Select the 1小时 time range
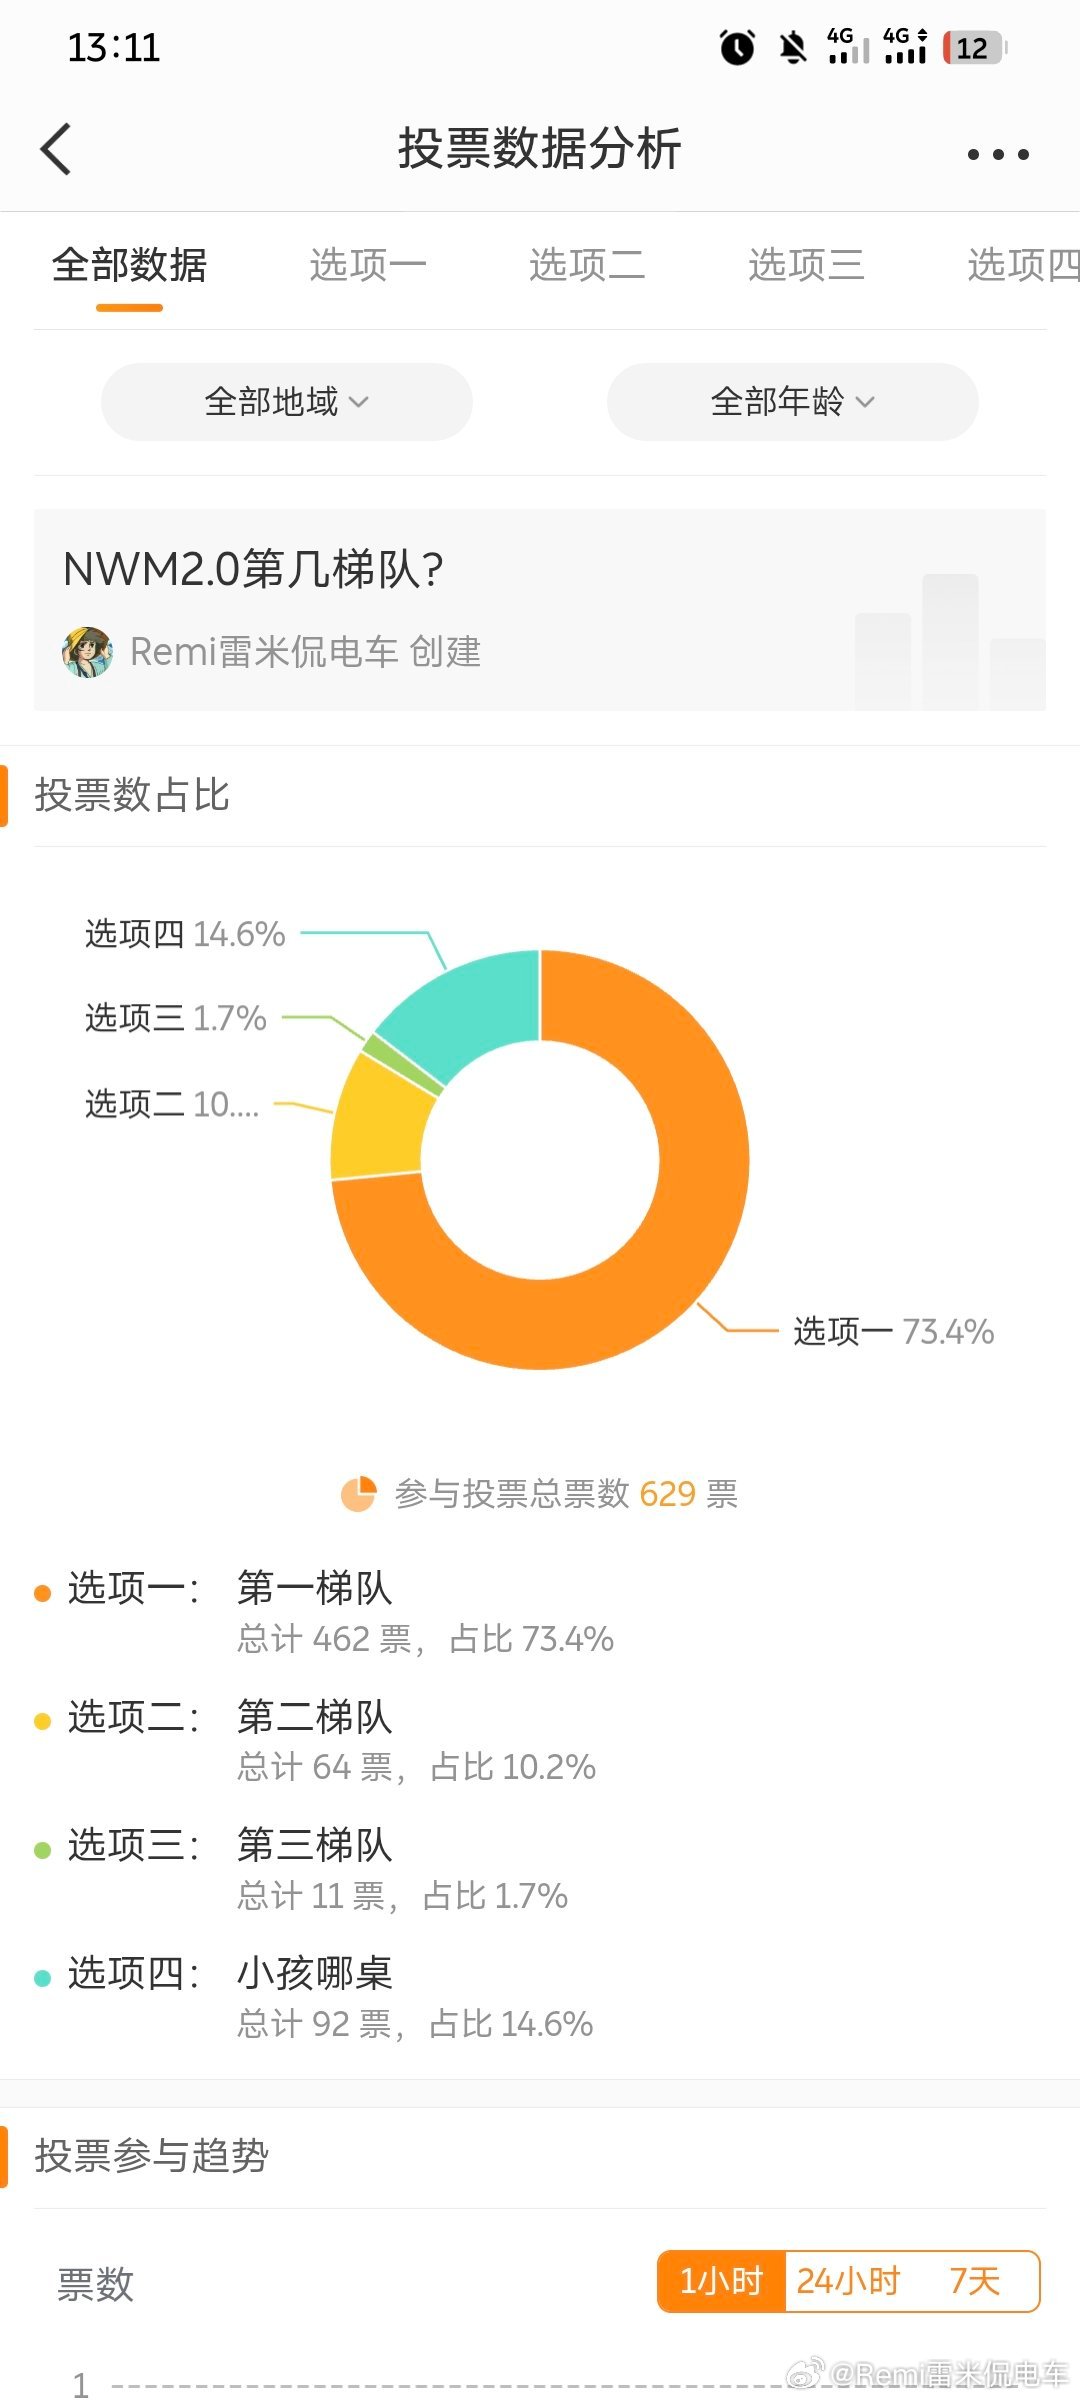The image size is (1080, 2400). click(x=721, y=2281)
